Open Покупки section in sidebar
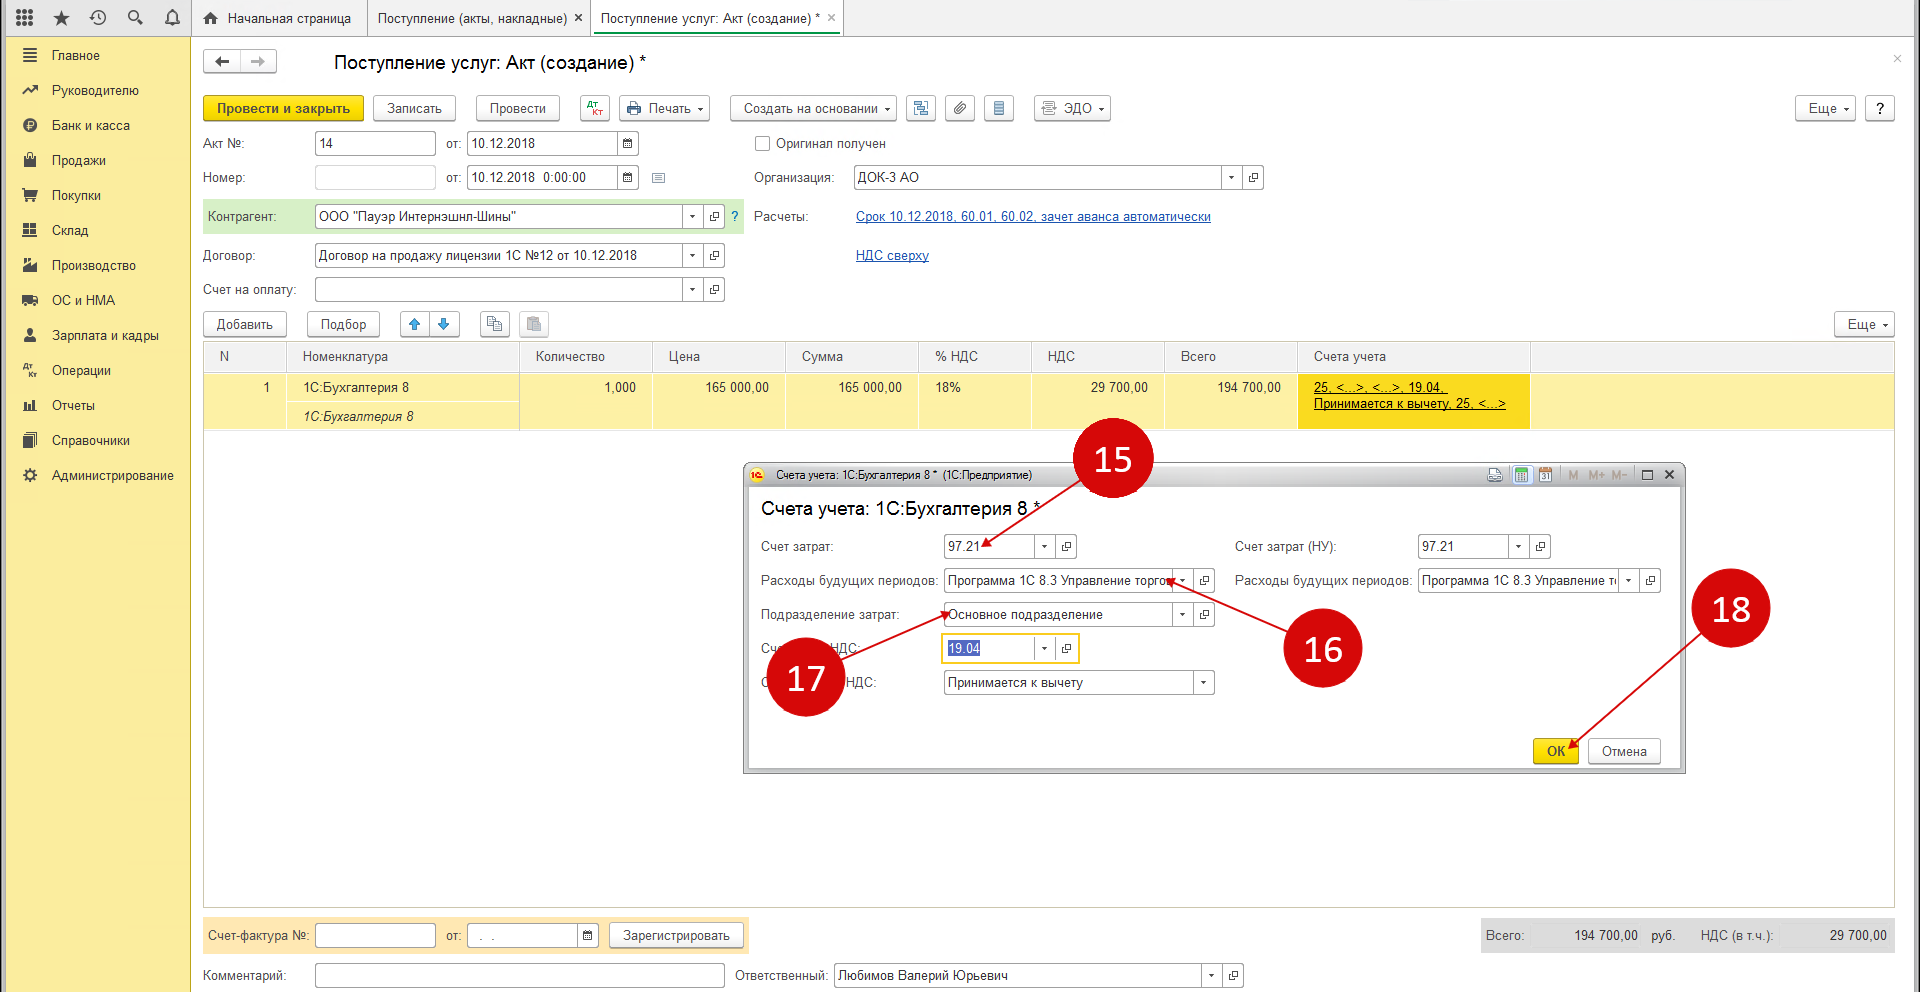1920x992 pixels. [76, 196]
